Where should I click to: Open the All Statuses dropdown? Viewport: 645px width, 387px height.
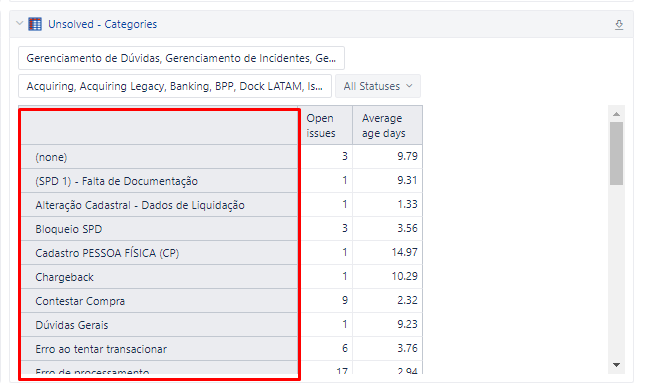point(378,86)
